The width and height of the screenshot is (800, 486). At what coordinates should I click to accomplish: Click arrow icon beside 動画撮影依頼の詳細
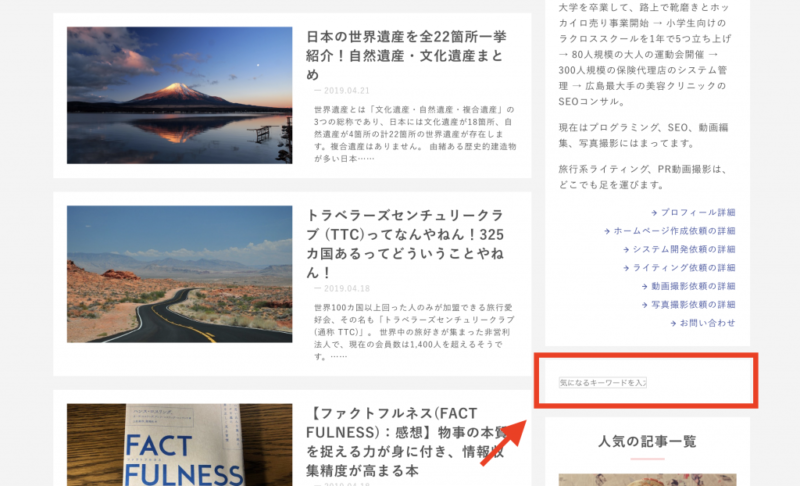645,286
